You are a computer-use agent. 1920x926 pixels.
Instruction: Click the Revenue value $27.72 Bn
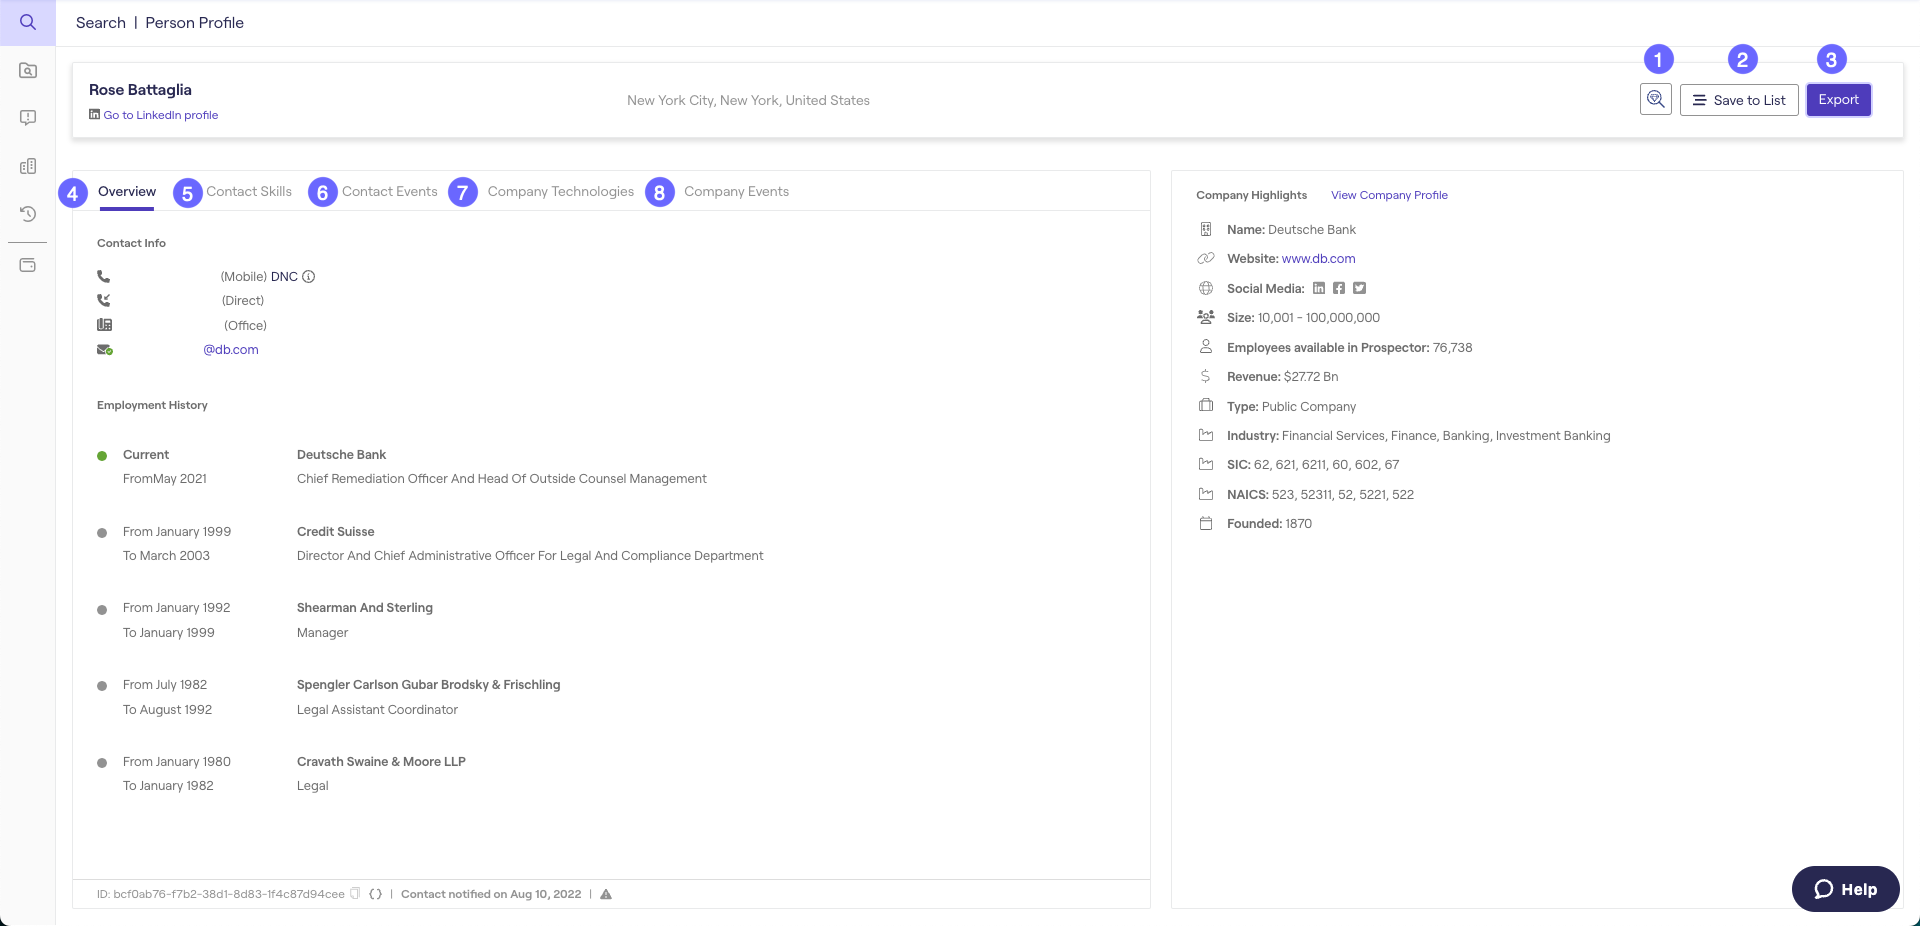[x=1311, y=377]
